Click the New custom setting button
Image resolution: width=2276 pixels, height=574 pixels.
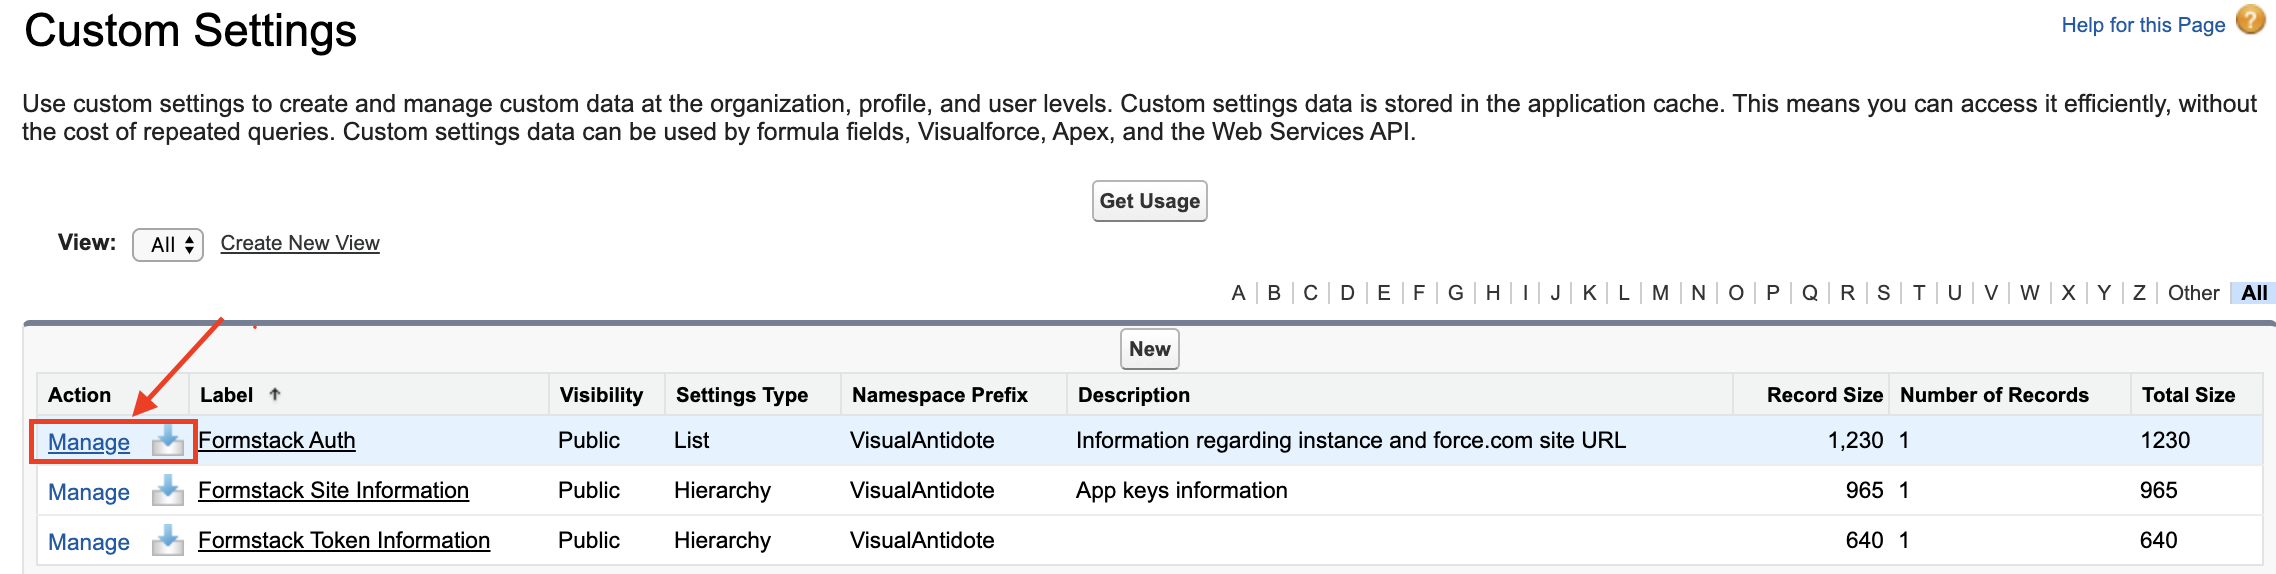(1149, 349)
